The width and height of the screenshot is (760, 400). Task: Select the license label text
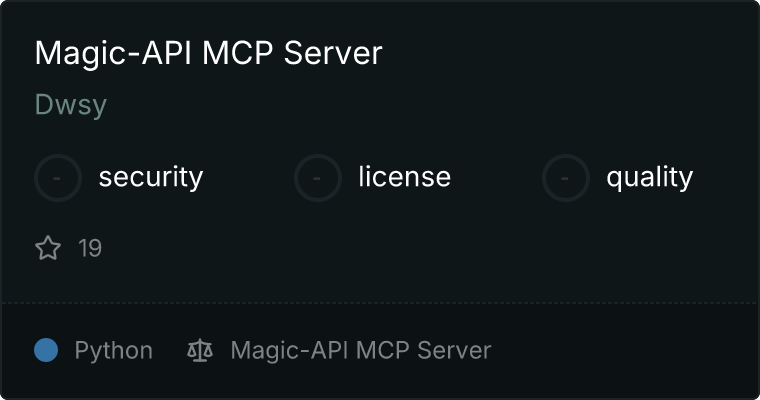(x=405, y=176)
